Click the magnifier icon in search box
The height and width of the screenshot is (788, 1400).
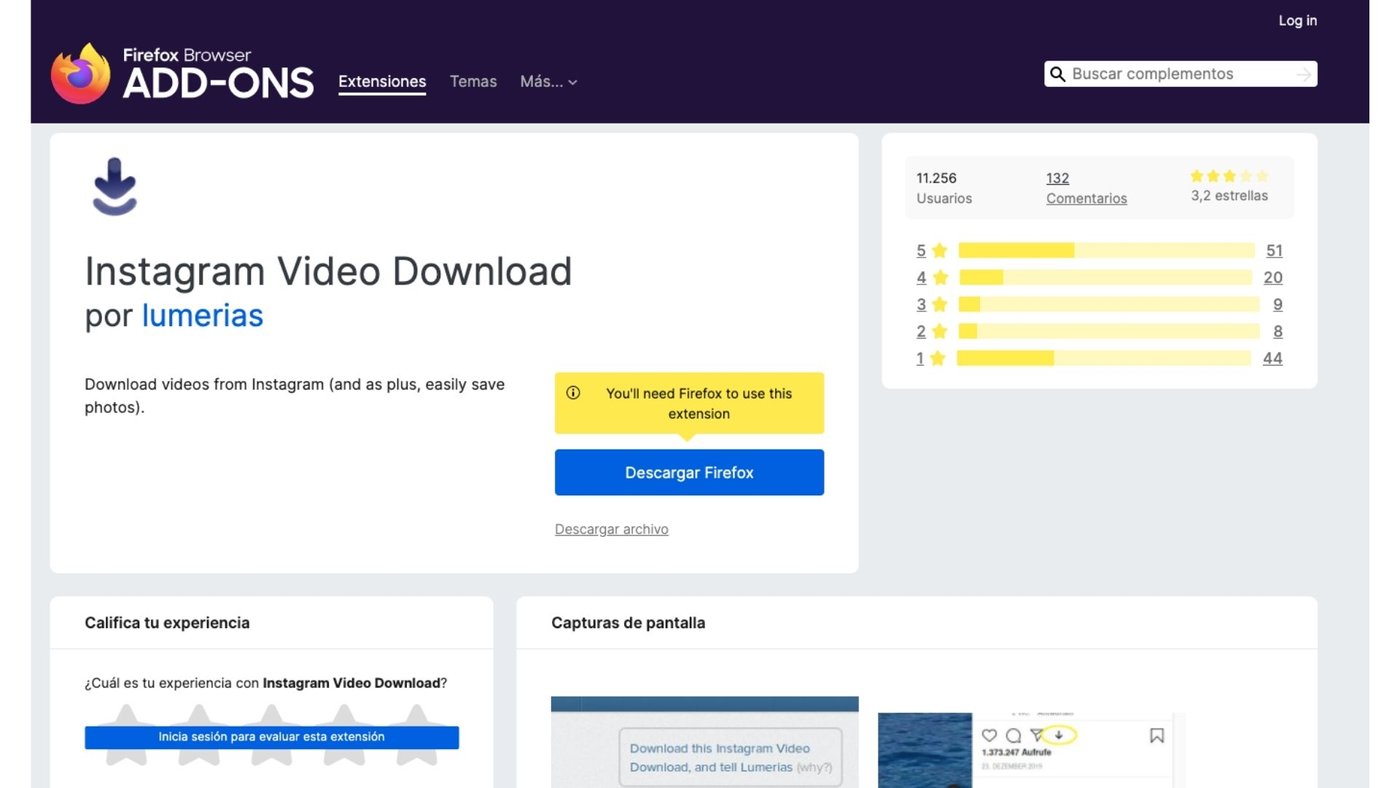1057,74
